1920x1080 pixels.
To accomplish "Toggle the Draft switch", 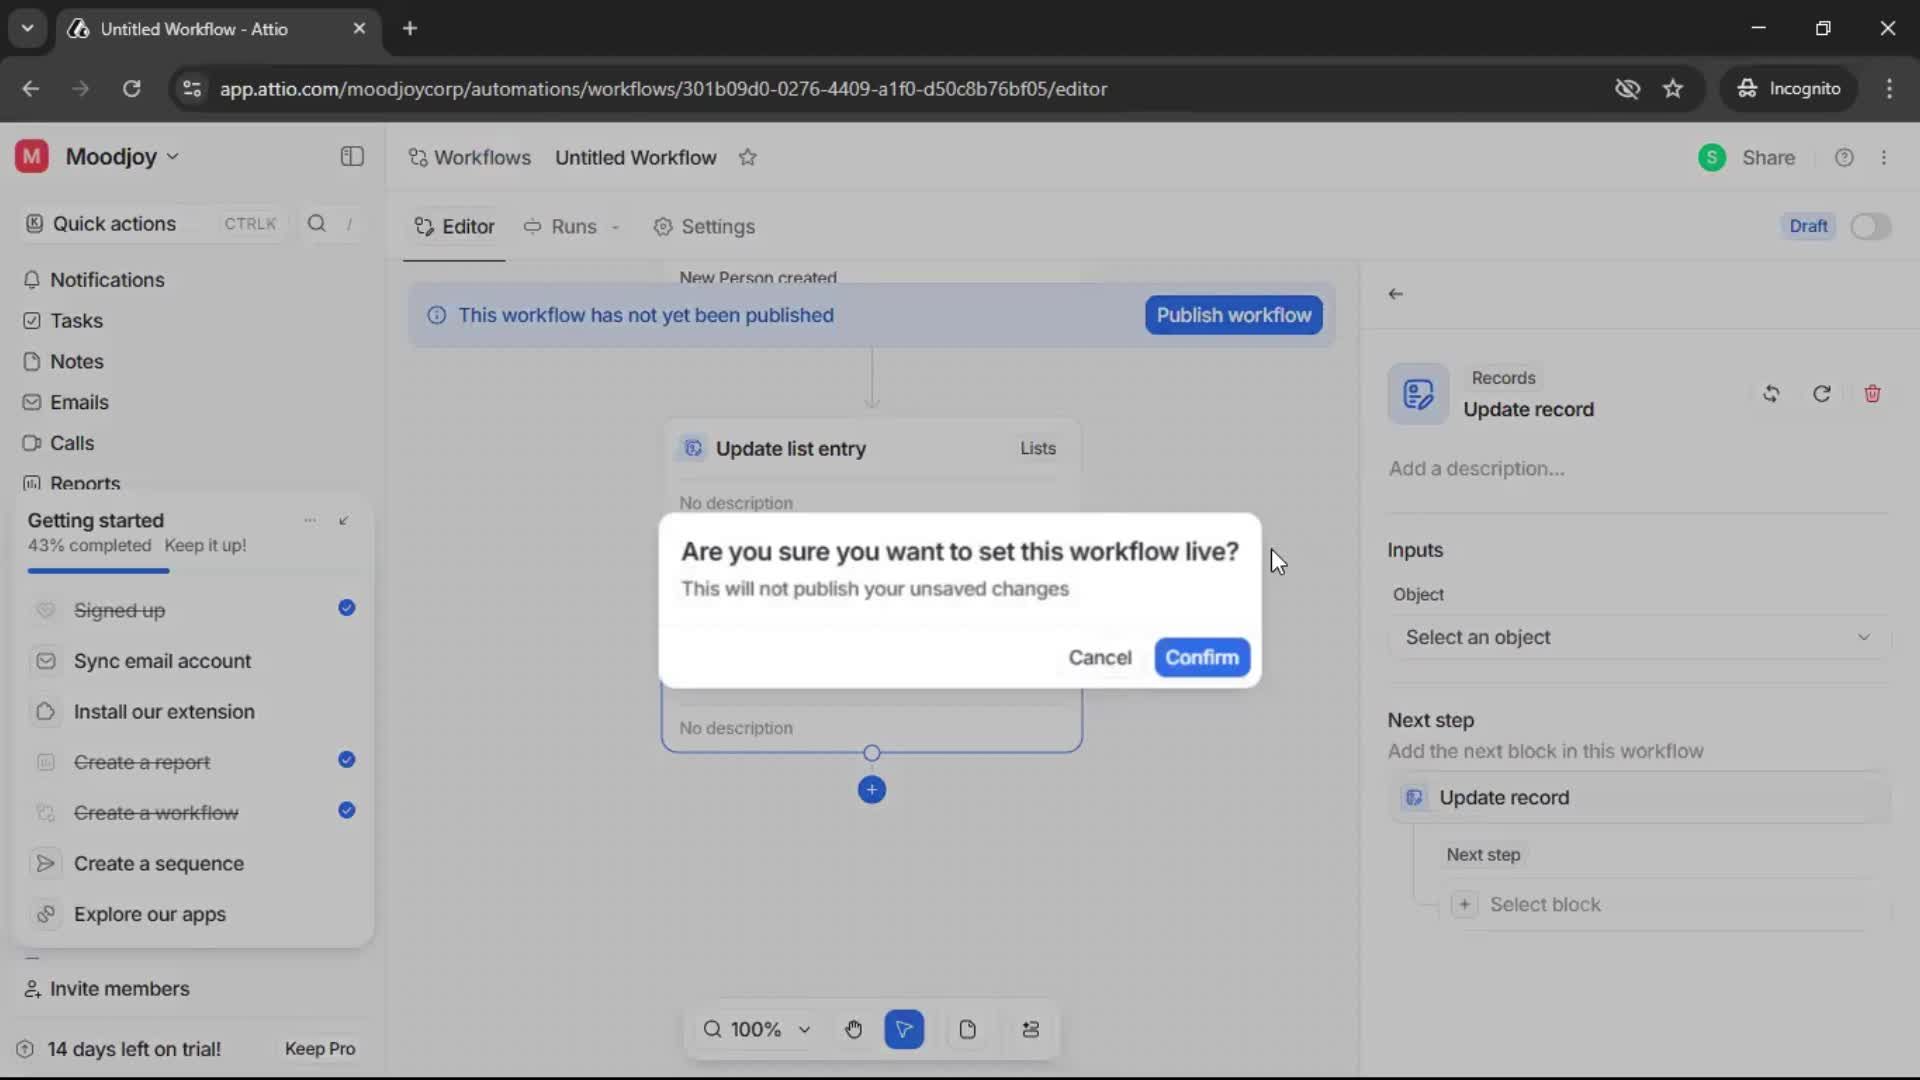I will point(1870,226).
